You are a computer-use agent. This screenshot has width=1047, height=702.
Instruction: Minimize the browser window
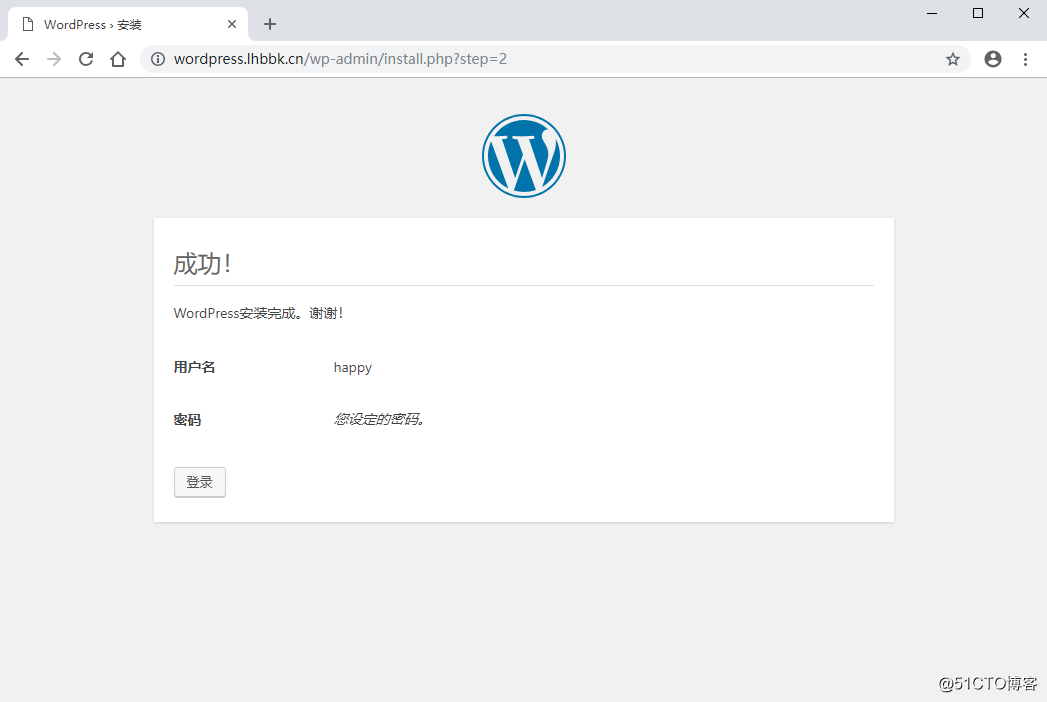[932, 13]
